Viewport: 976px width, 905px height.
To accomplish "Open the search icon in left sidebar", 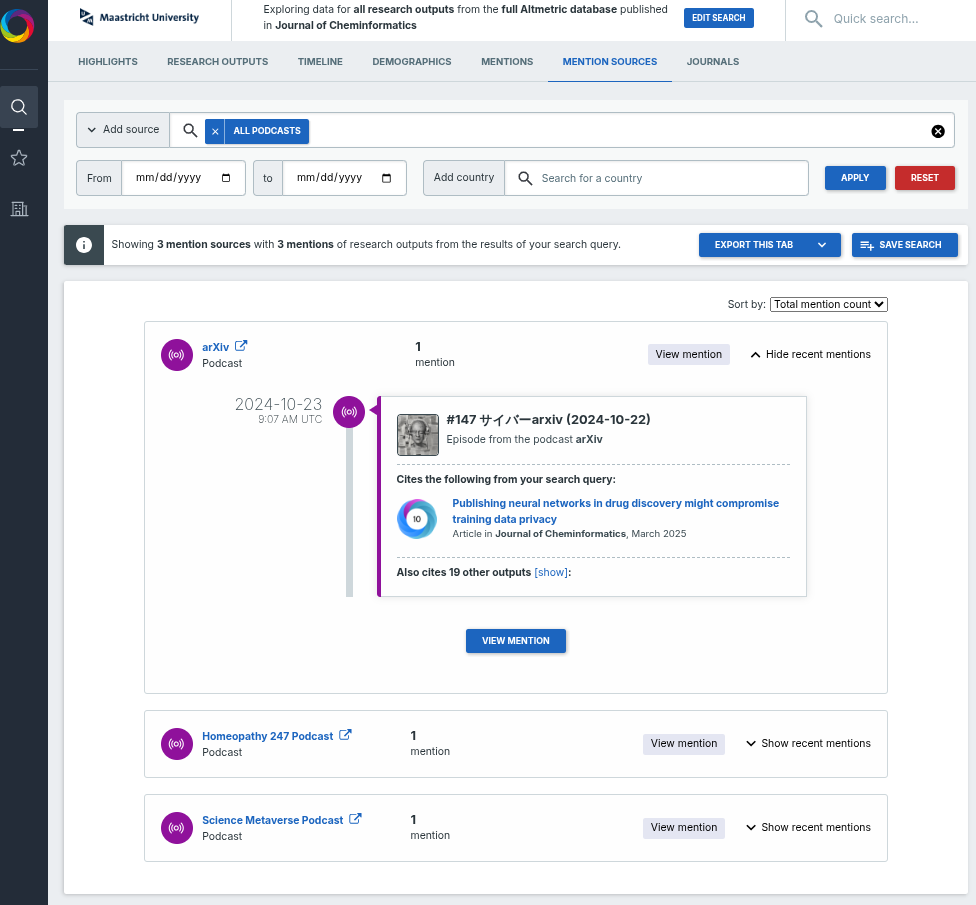I will (x=18, y=107).
